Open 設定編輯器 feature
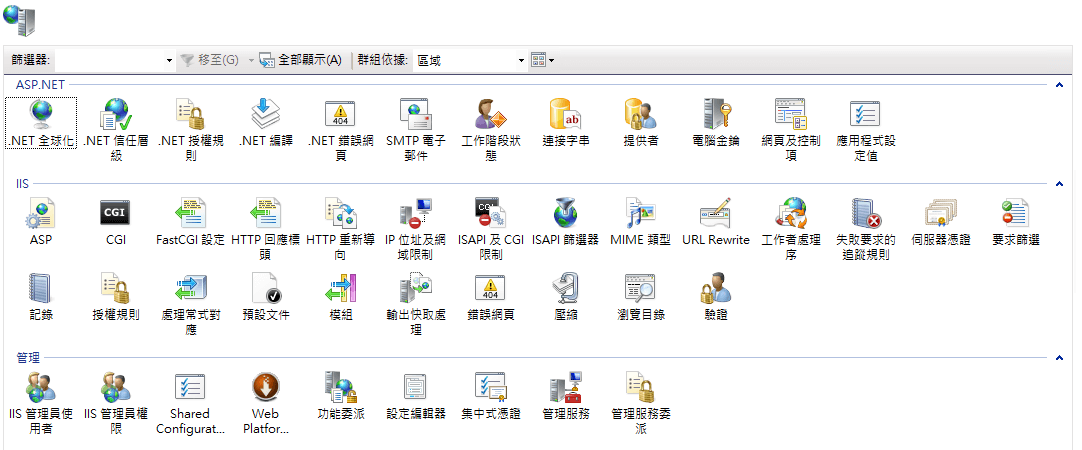 tap(415, 396)
